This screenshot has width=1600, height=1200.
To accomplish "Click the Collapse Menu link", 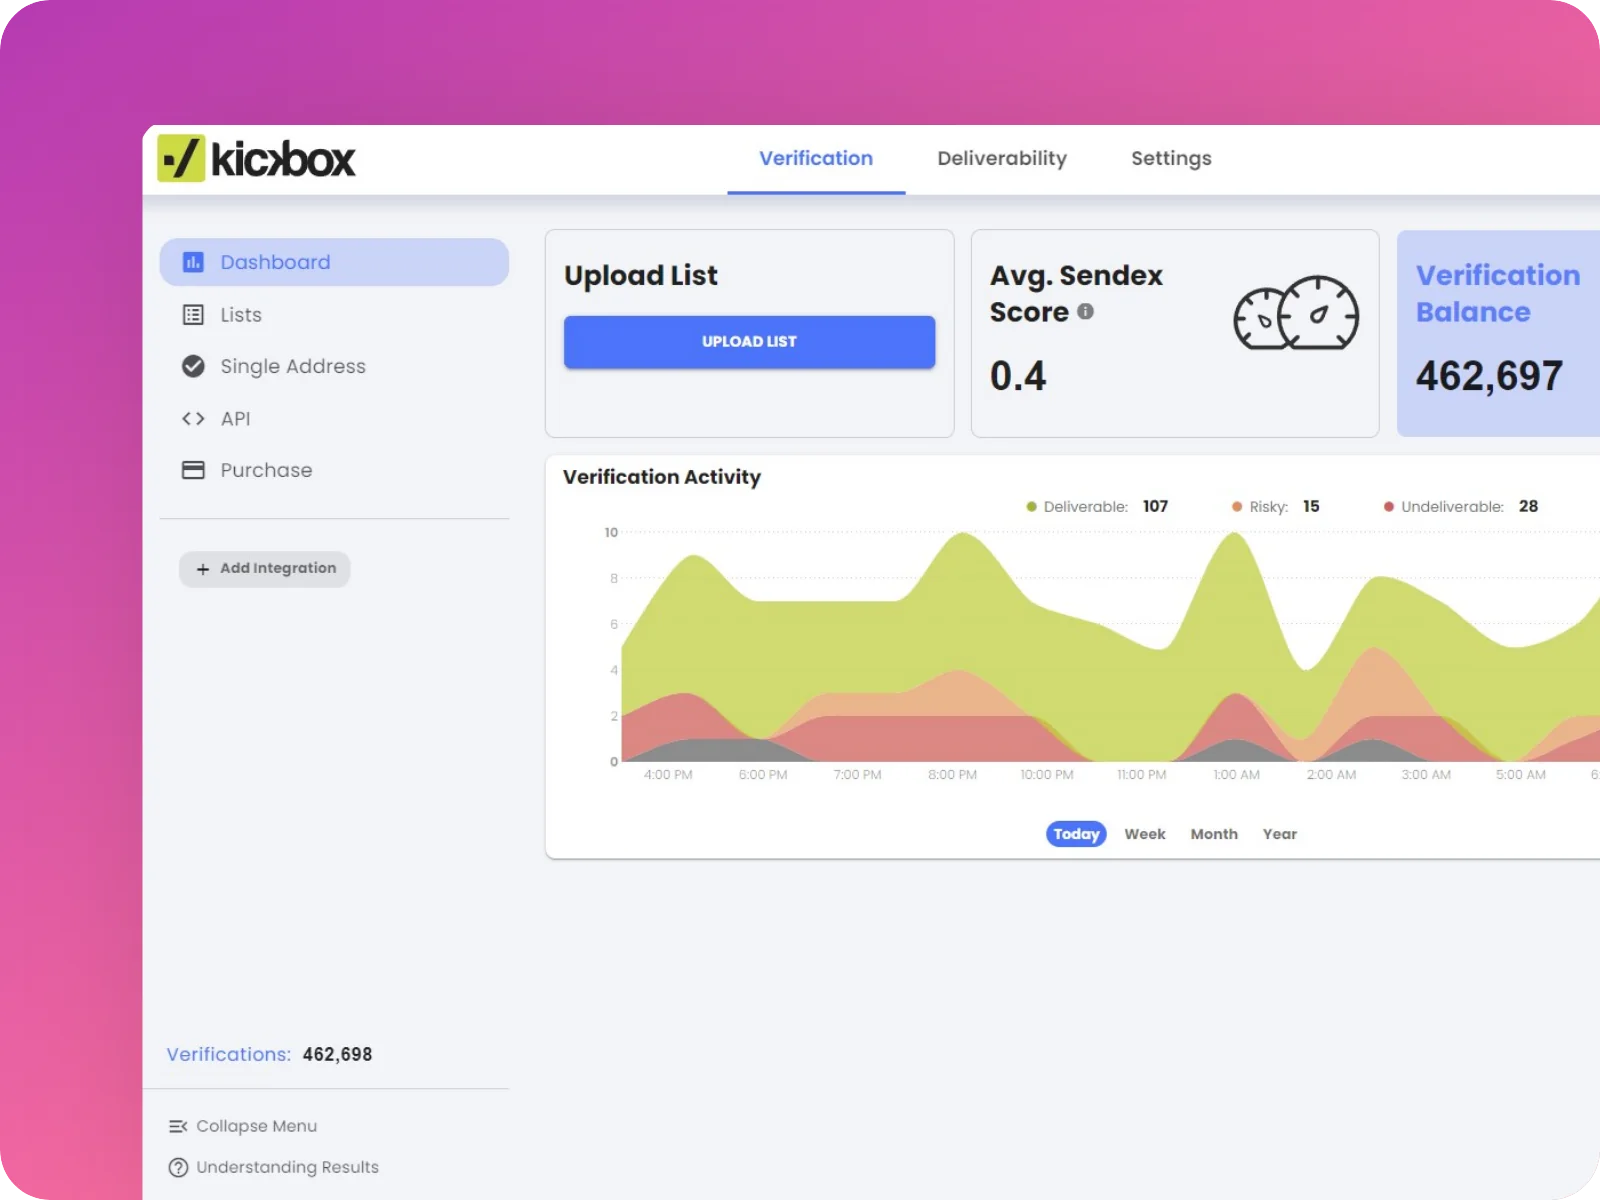I will tap(243, 1126).
